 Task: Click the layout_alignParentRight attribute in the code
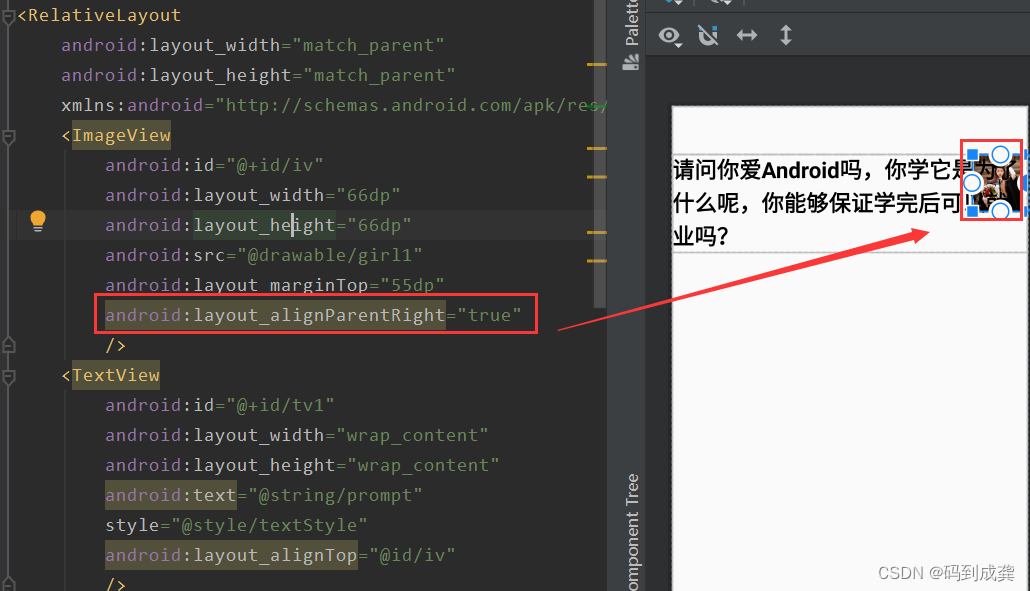[x=275, y=314]
